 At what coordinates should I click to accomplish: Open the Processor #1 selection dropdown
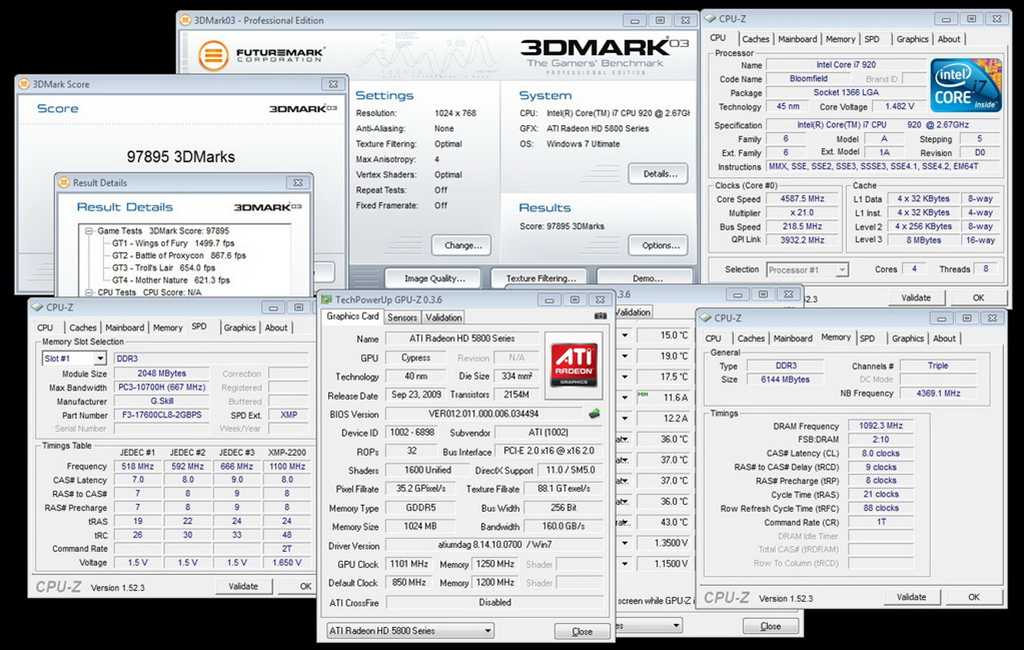coord(842,270)
